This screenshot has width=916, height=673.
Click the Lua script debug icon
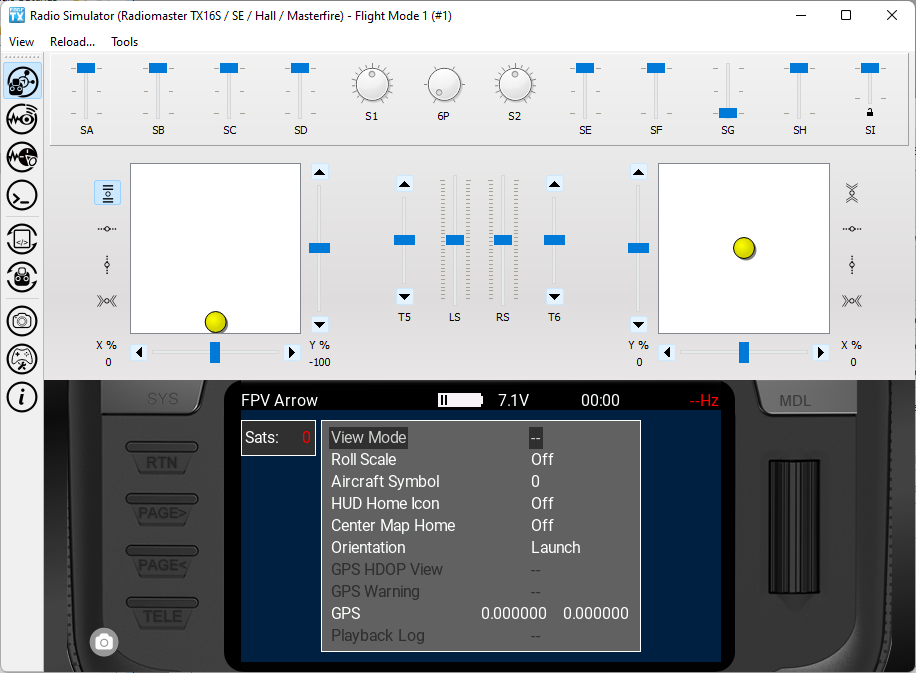pos(22,239)
